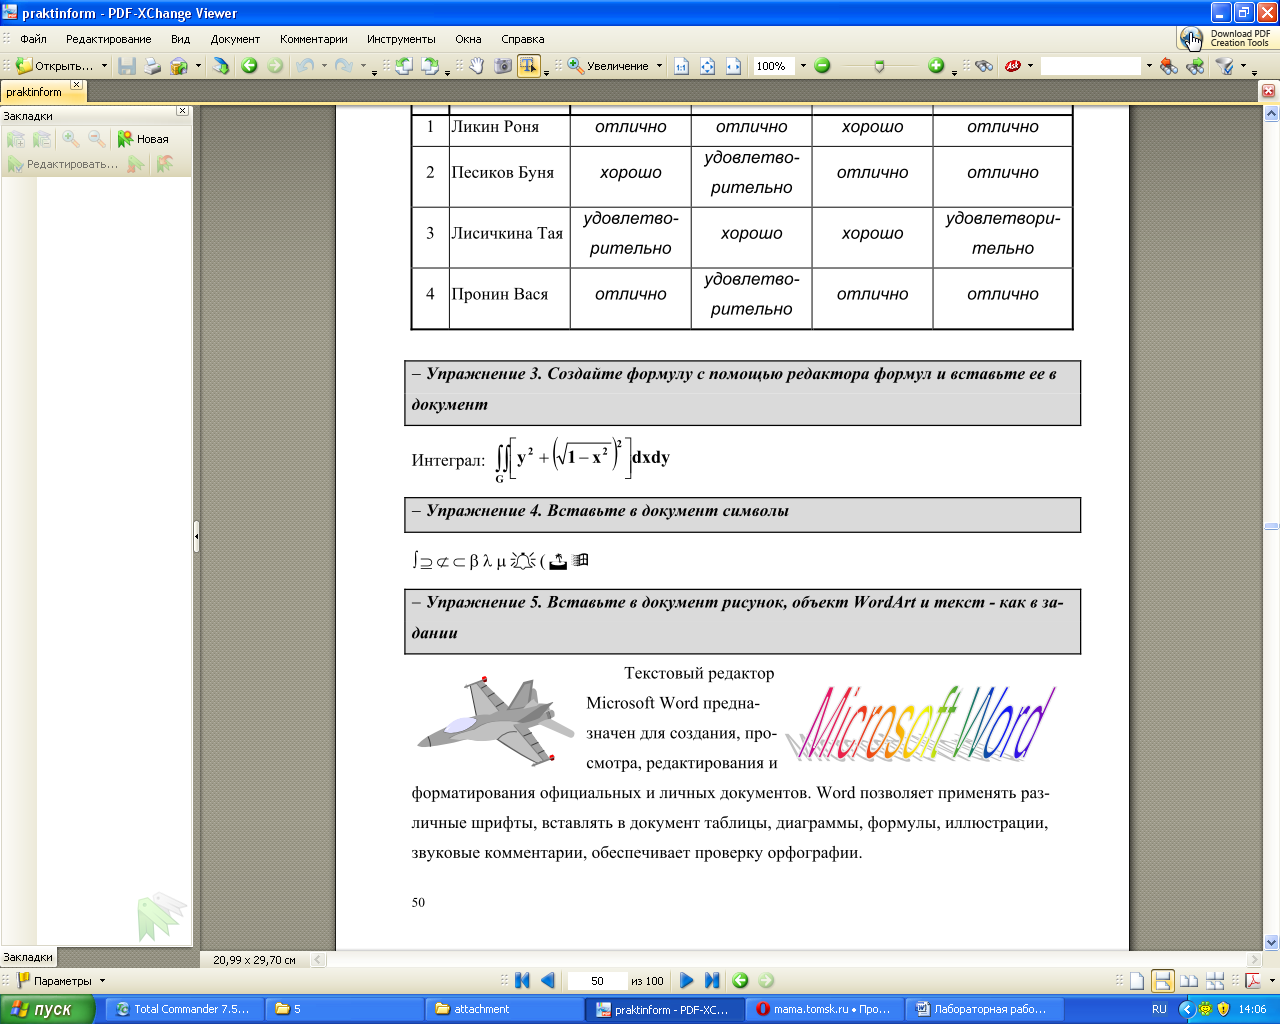
Task: Click Новая bookmark button
Action: pos(143,139)
